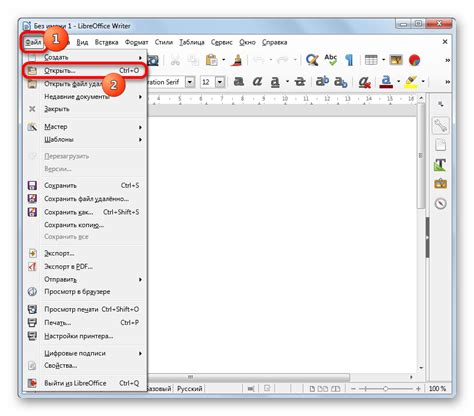Image resolution: width=474 pixels, height=416 pixels.
Task: Open the Таблица menu
Action: point(192,42)
